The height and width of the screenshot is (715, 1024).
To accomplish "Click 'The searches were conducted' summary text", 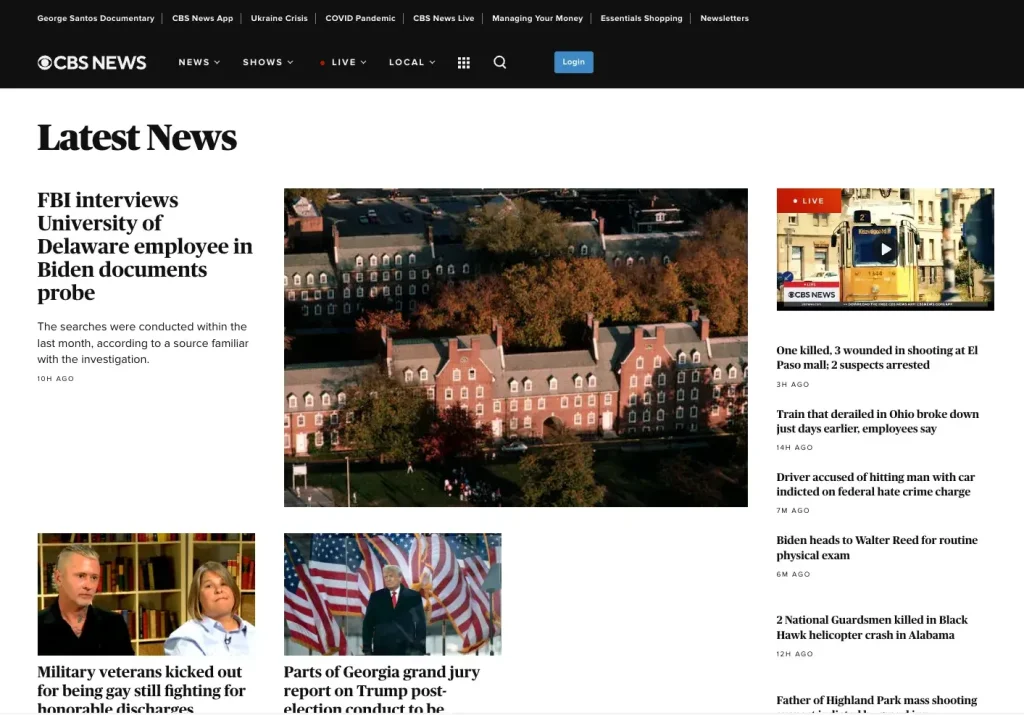I will 143,343.
